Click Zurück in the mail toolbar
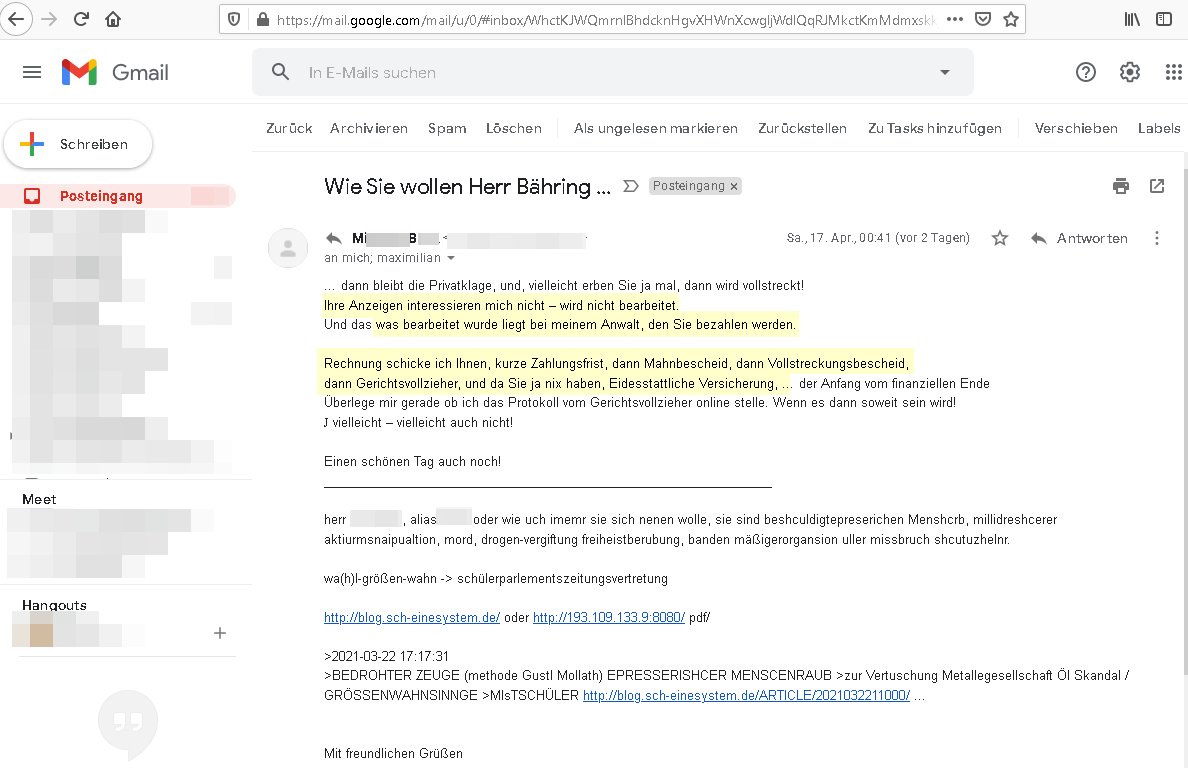 (x=289, y=128)
